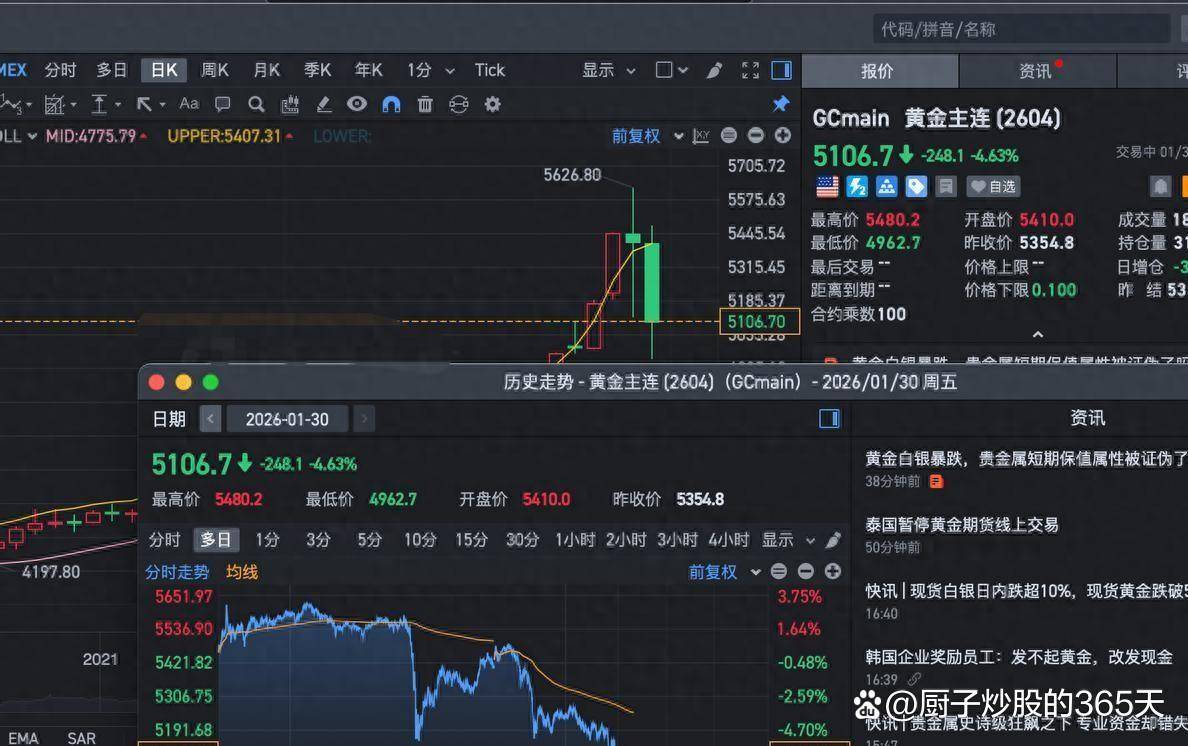Switch main chart to 多日 view
The height and width of the screenshot is (746, 1188).
111,70
